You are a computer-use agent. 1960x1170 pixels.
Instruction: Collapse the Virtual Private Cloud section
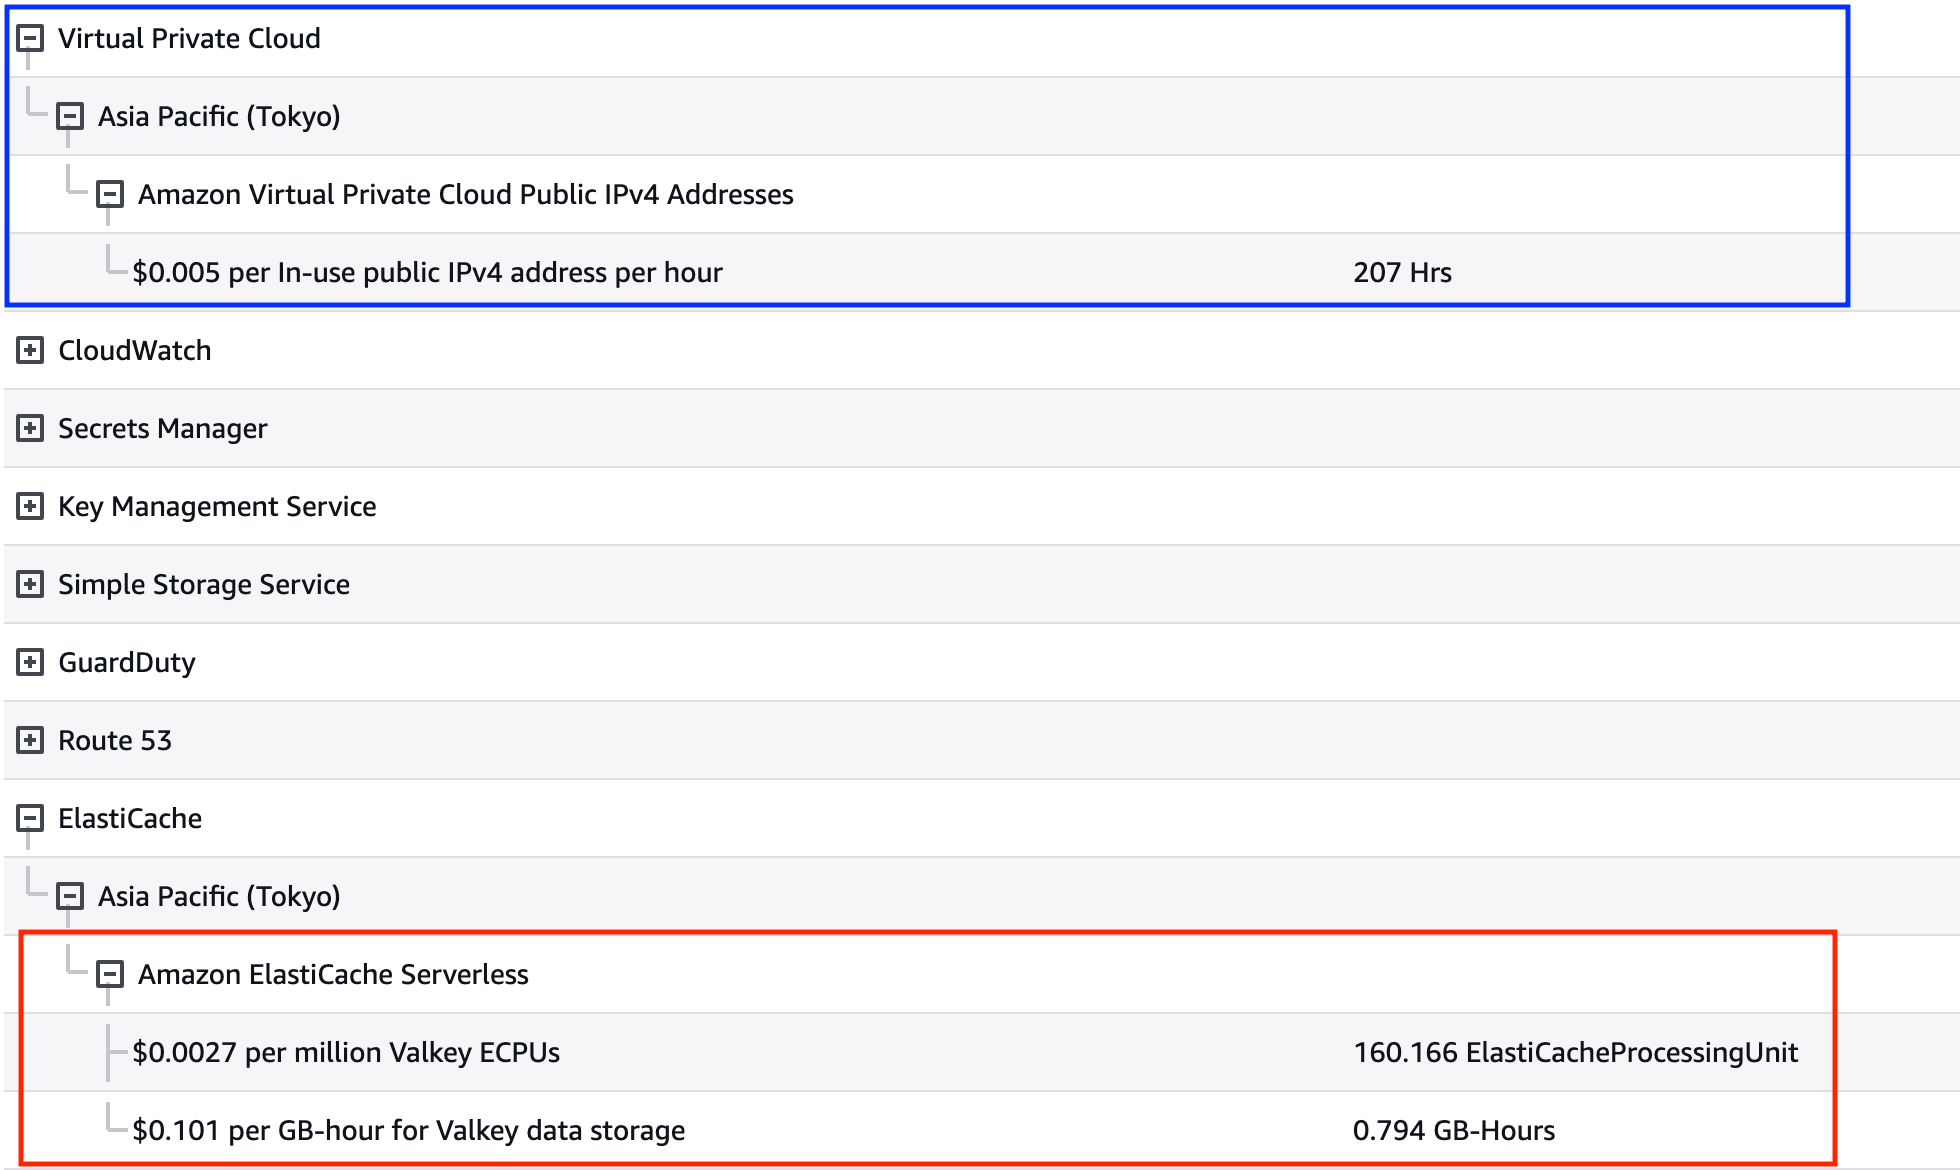[30, 39]
